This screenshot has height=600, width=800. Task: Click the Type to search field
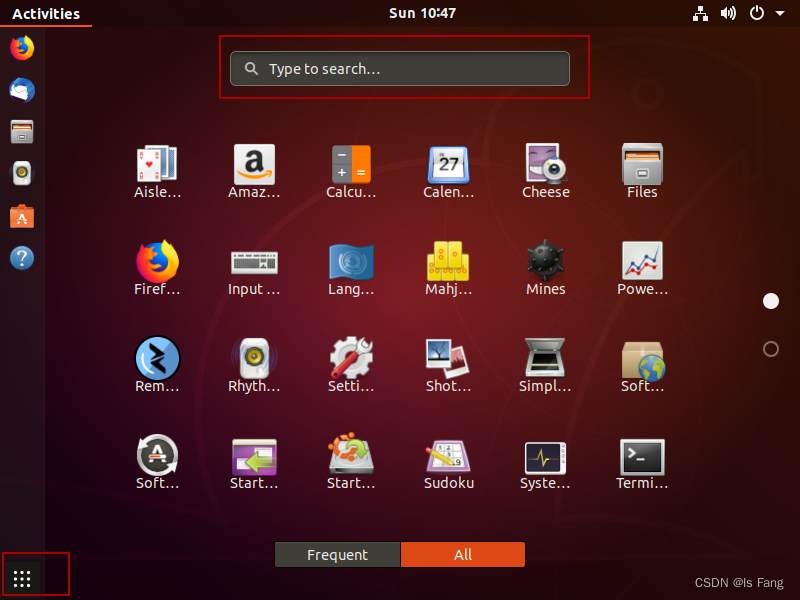(400, 68)
